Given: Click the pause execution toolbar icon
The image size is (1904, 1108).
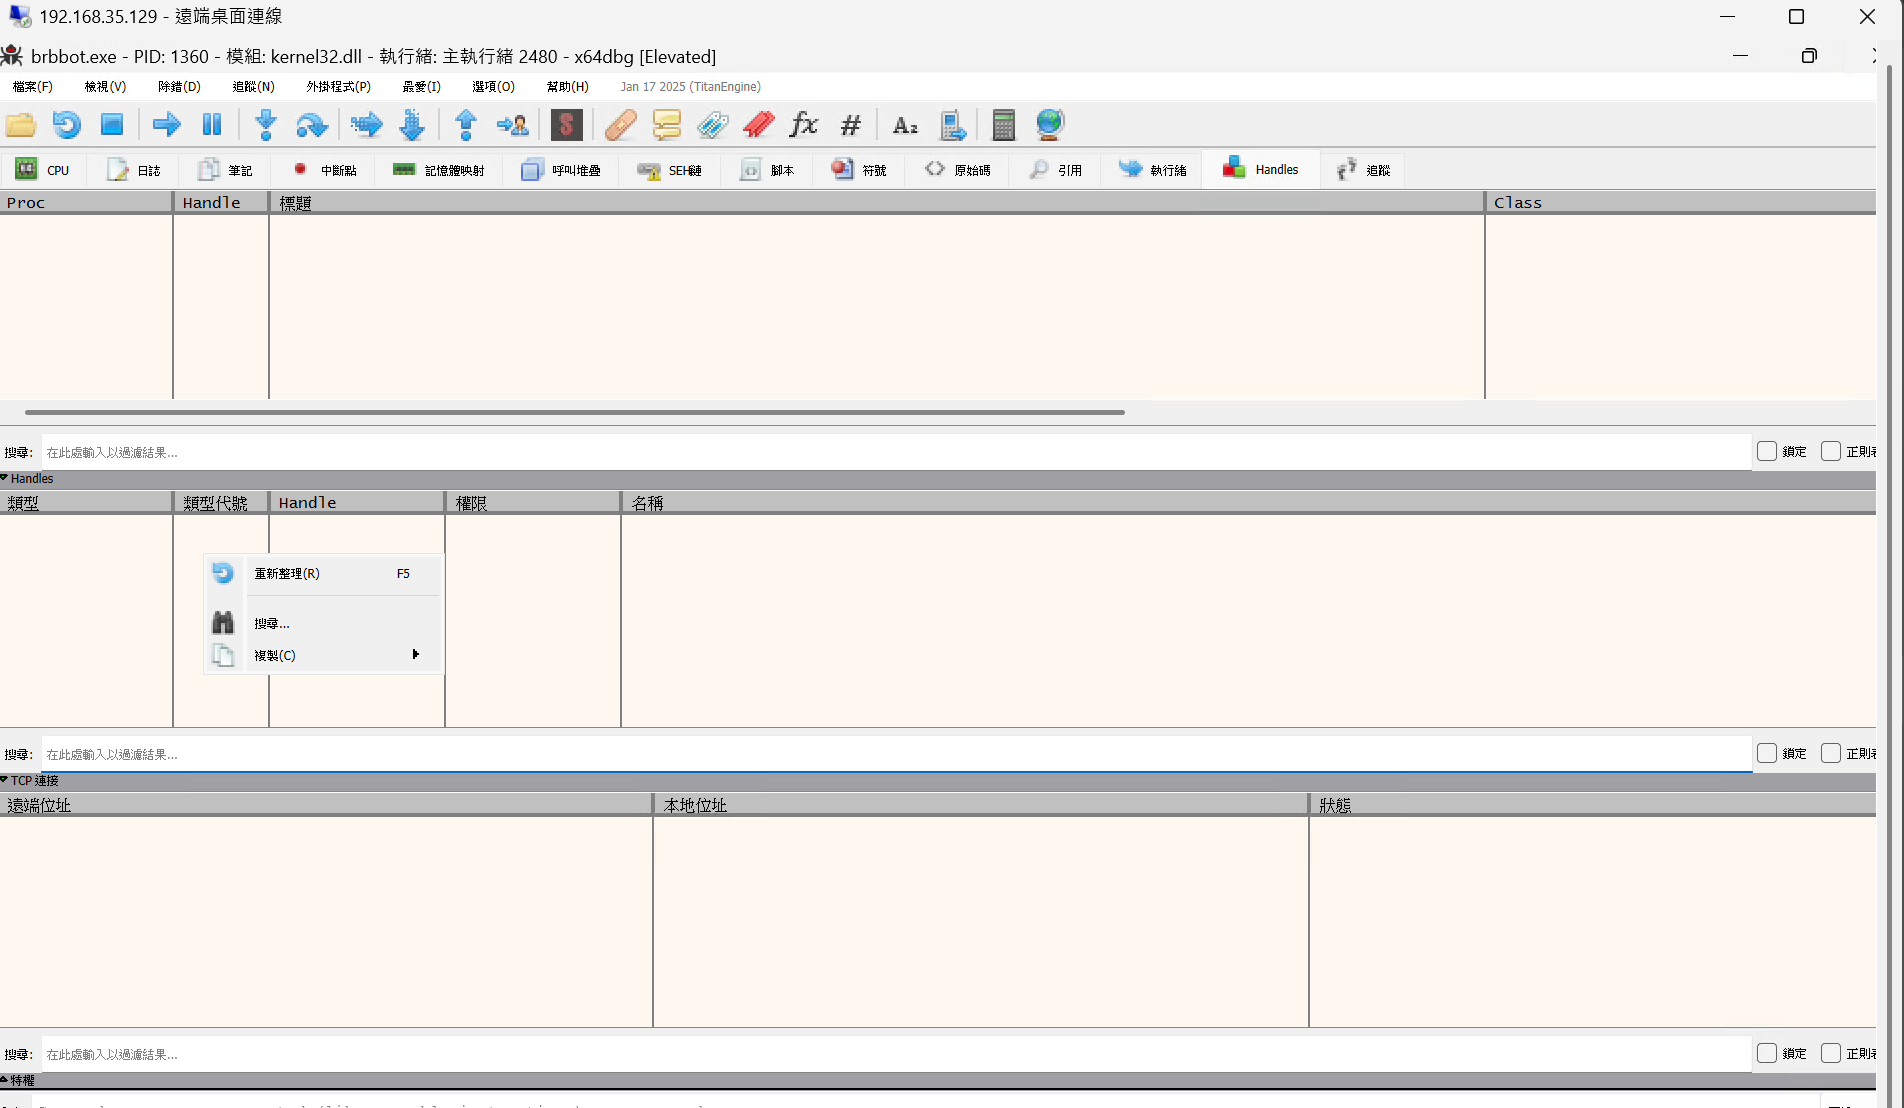Looking at the screenshot, I should tap(212, 125).
